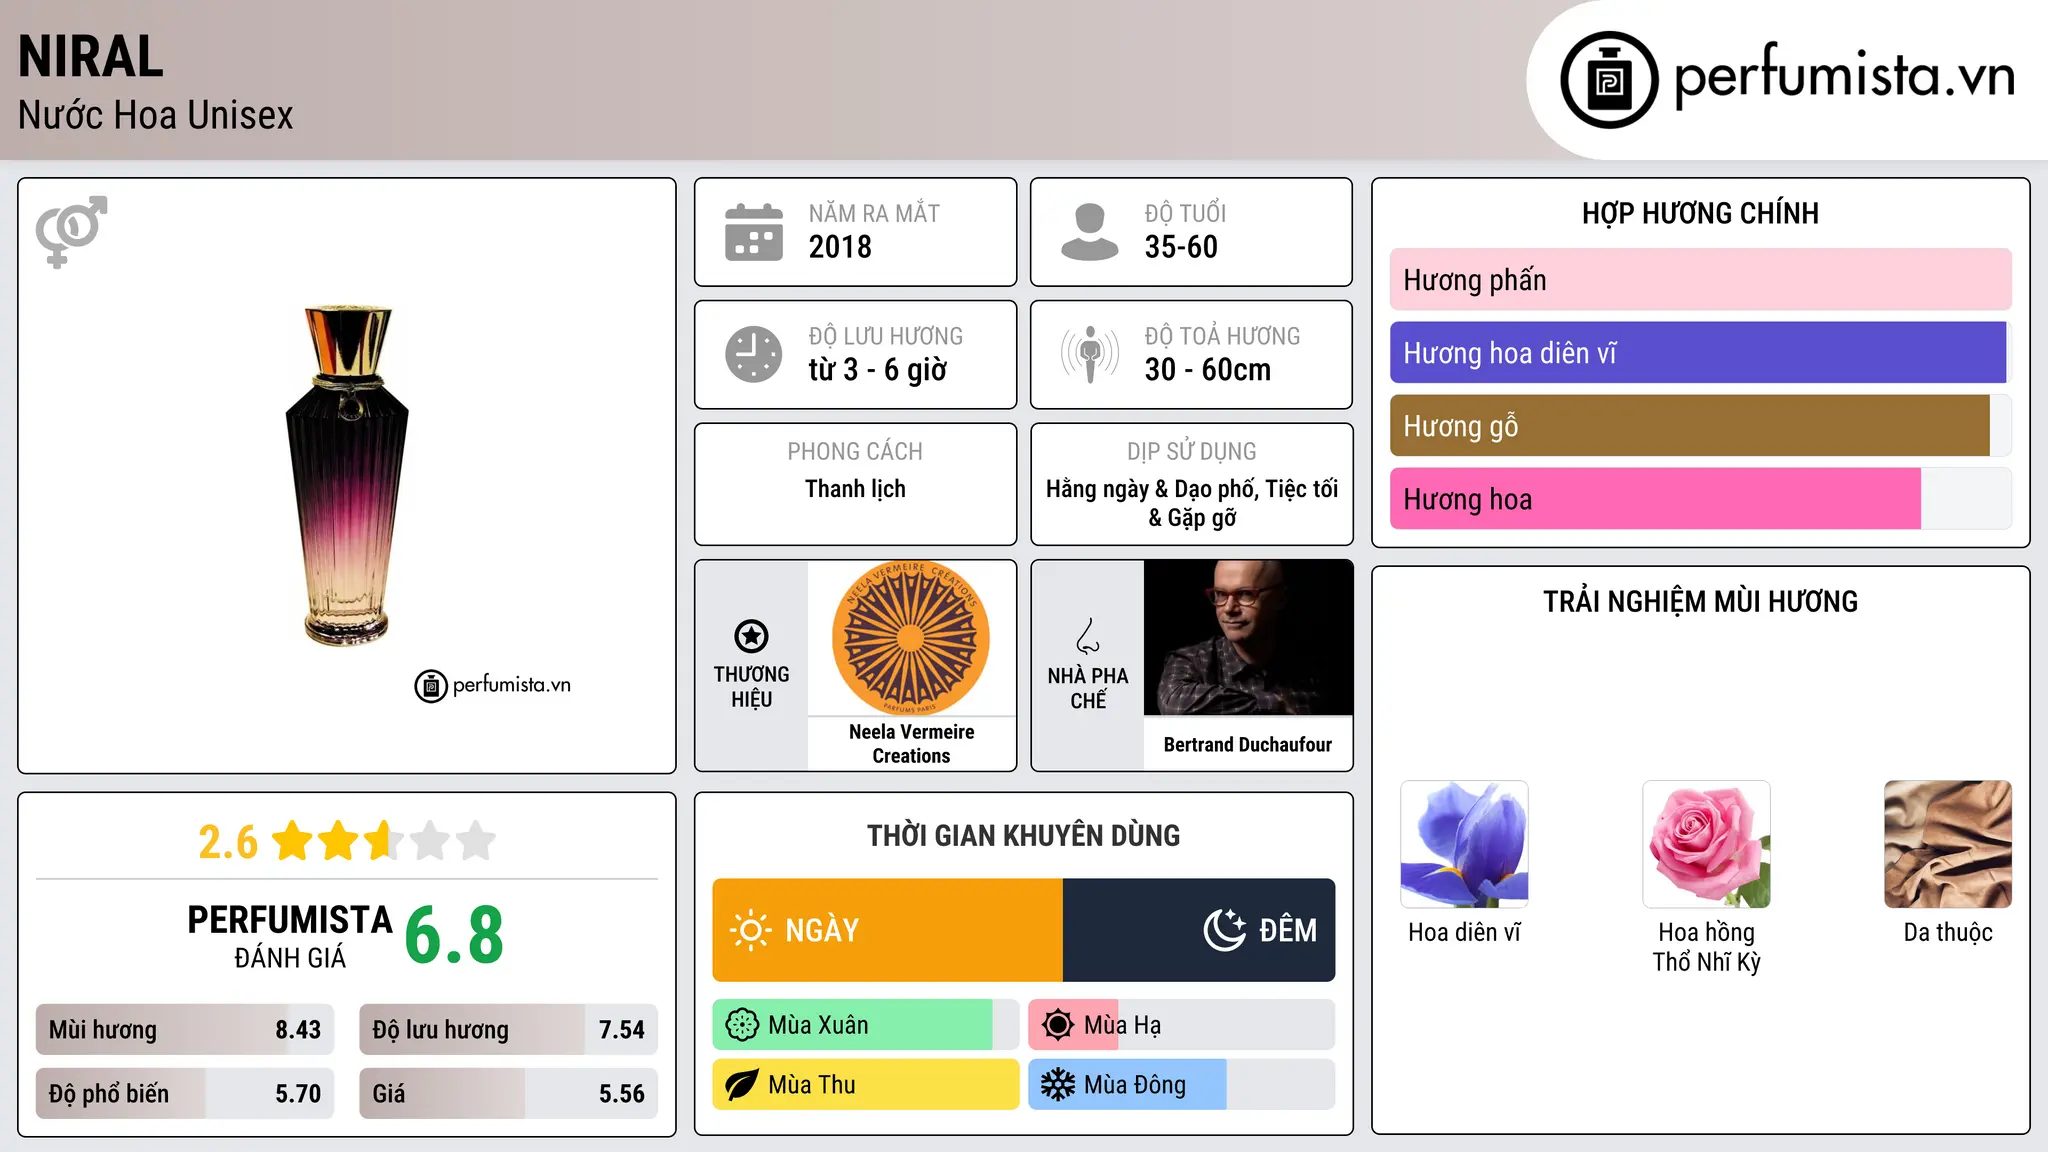Viewport: 2048px width, 1152px height.
Task: Click the moon icon in the Đêm bar
Action: (1224, 930)
